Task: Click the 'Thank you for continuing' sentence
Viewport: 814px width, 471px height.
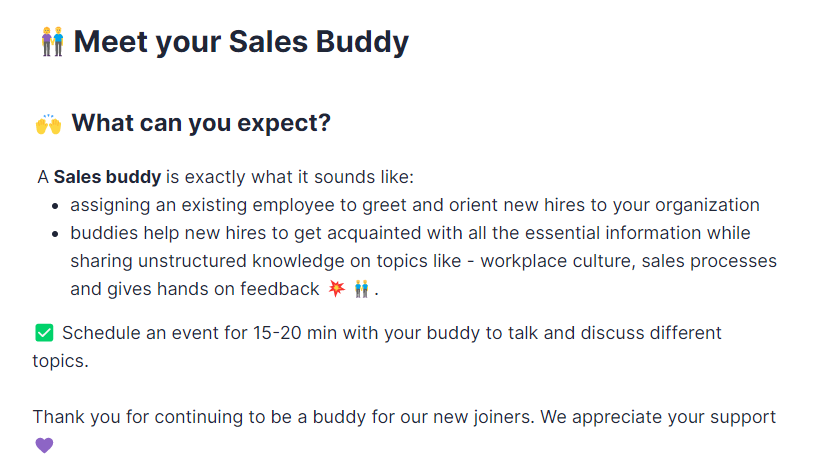Action: [200, 417]
